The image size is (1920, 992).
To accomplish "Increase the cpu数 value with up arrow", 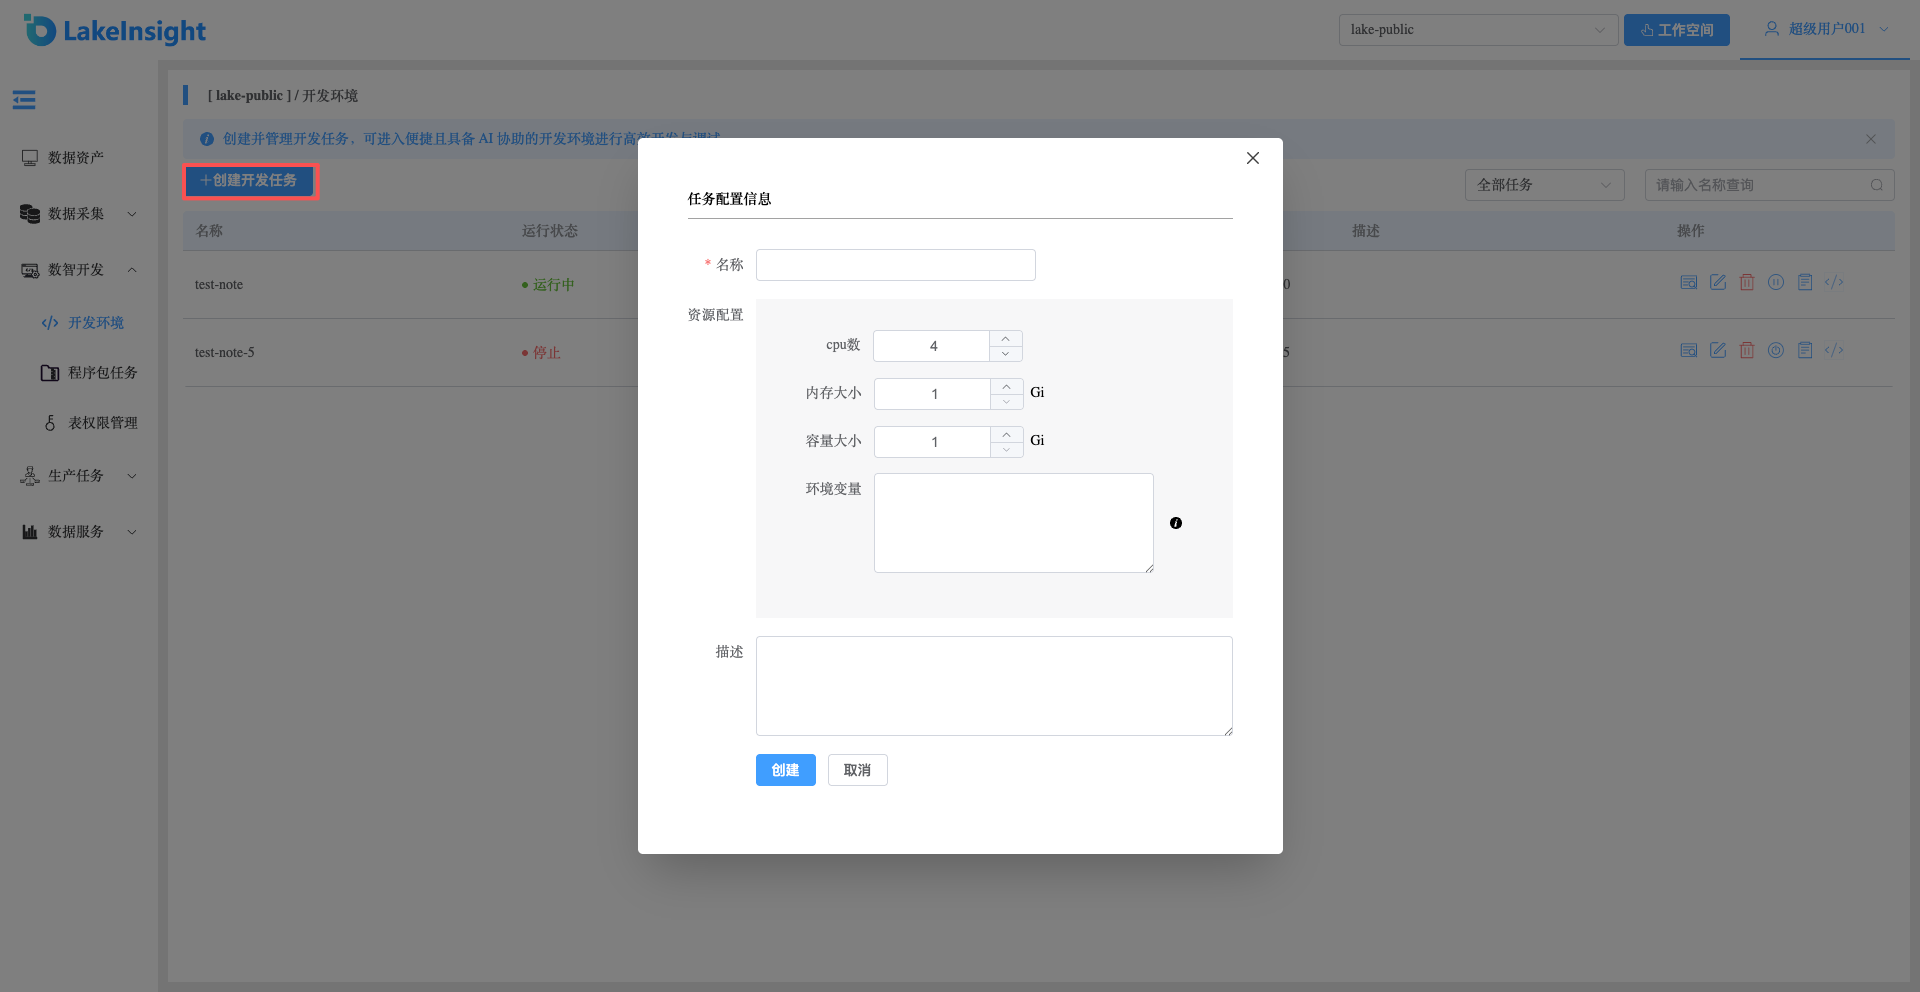I will pyautogui.click(x=1006, y=339).
